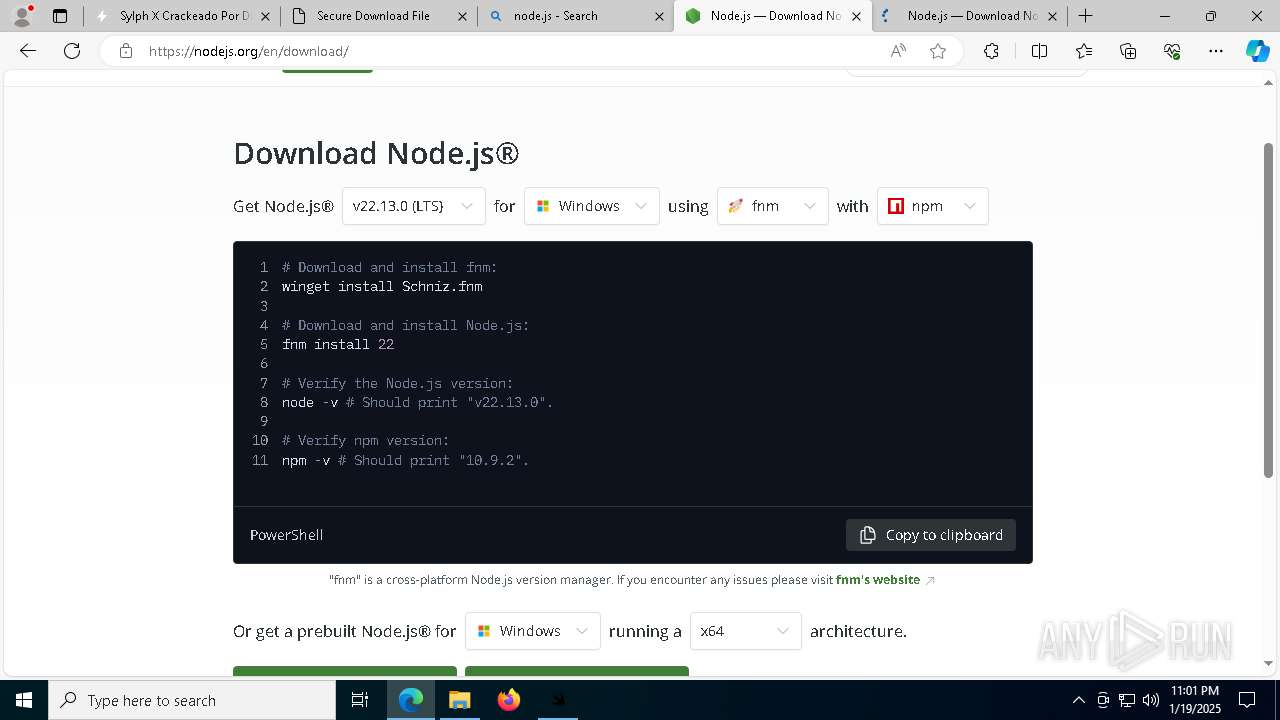Open the black app icon on taskbar
Image resolution: width=1280 pixels, height=720 pixels.
[x=558, y=700]
